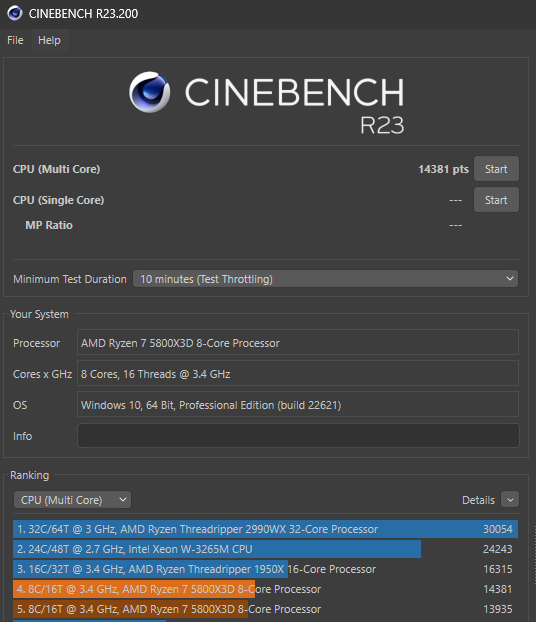Open the File menu
The height and width of the screenshot is (622, 536).
[x=15, y=40]
